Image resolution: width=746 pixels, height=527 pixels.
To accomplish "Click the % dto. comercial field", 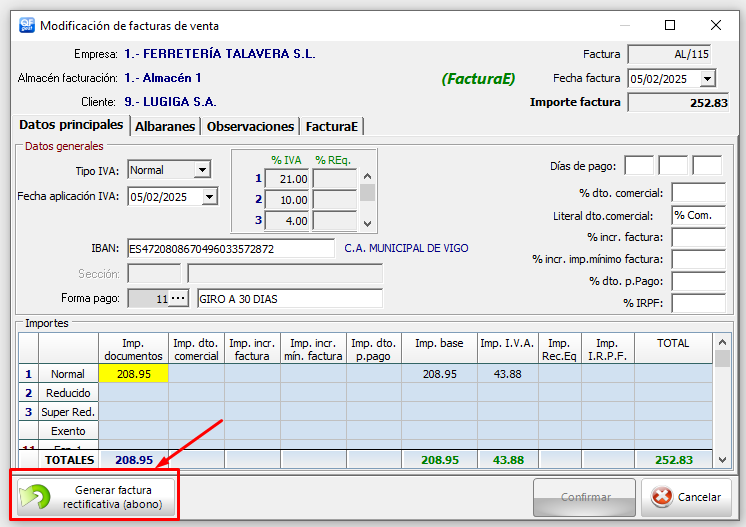I will (698, 193).
